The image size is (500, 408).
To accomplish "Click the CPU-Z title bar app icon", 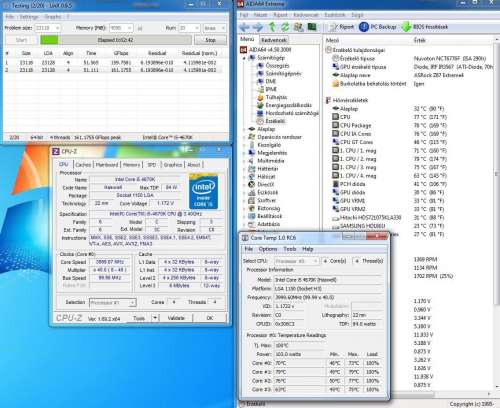I will click(56, 152).
